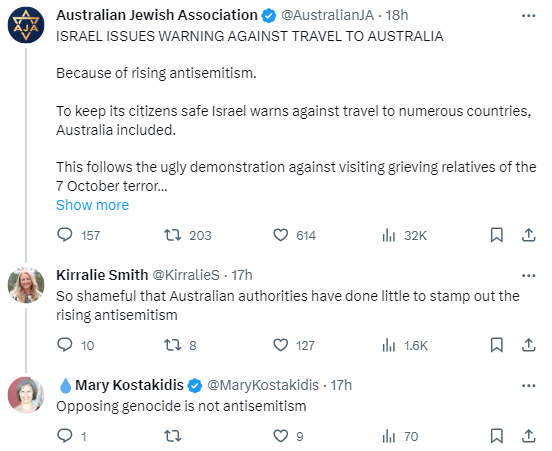The image size is (552, 451).
Task: Share Mary Kostakidis's reply
Action: click(x=528, y=436)
